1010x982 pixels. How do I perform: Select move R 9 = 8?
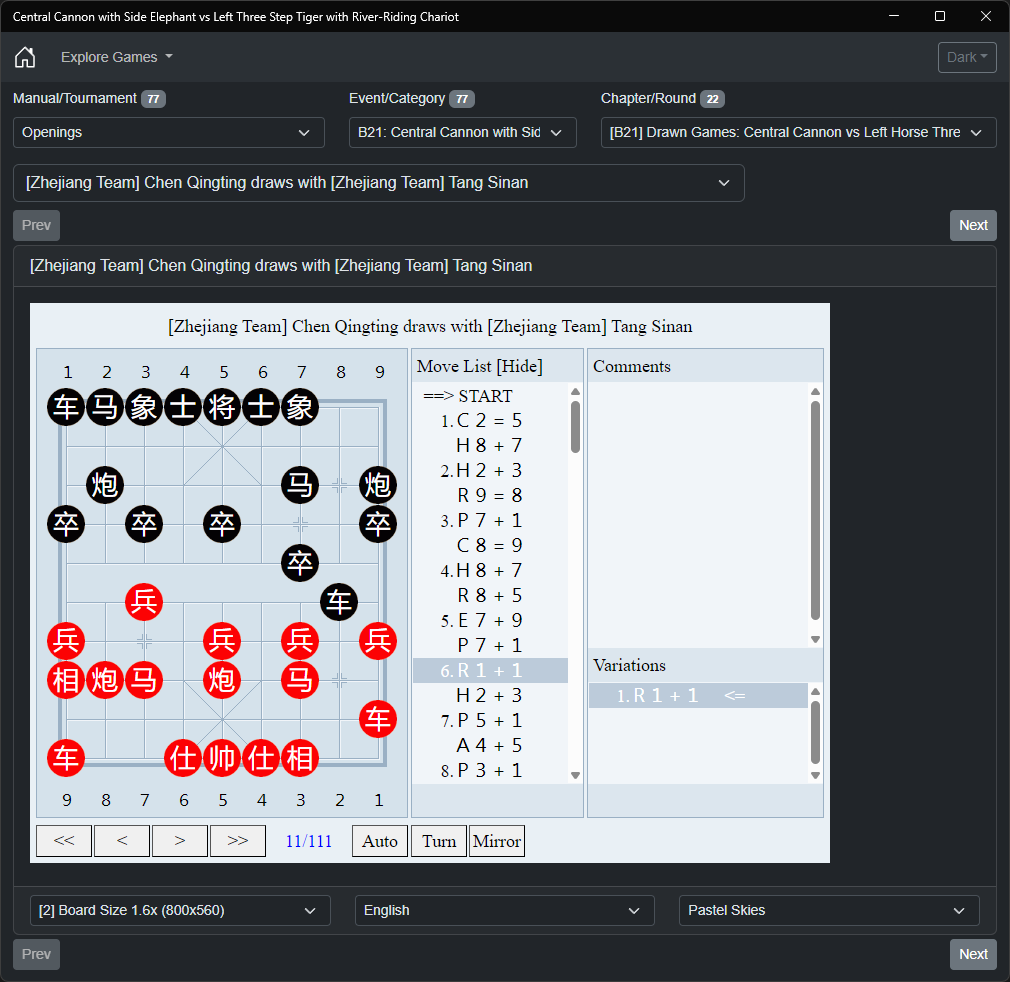(490, 496)
